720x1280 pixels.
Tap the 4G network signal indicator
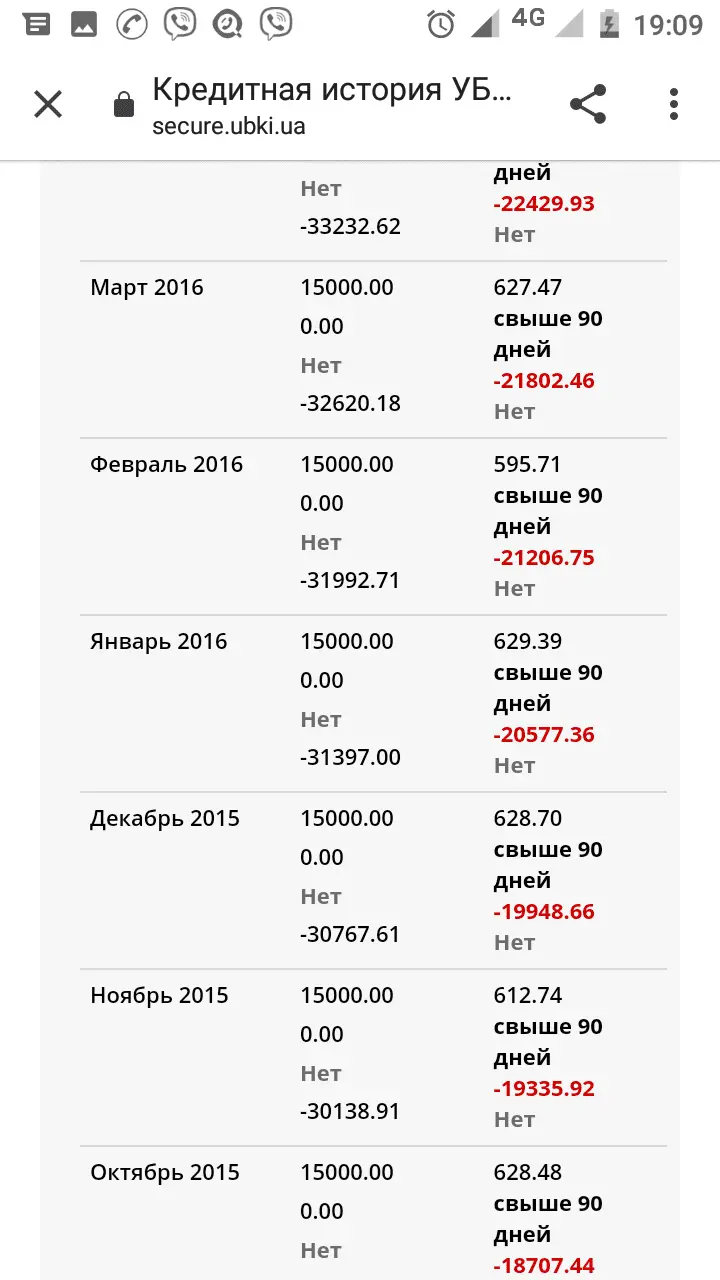[528, 19]
